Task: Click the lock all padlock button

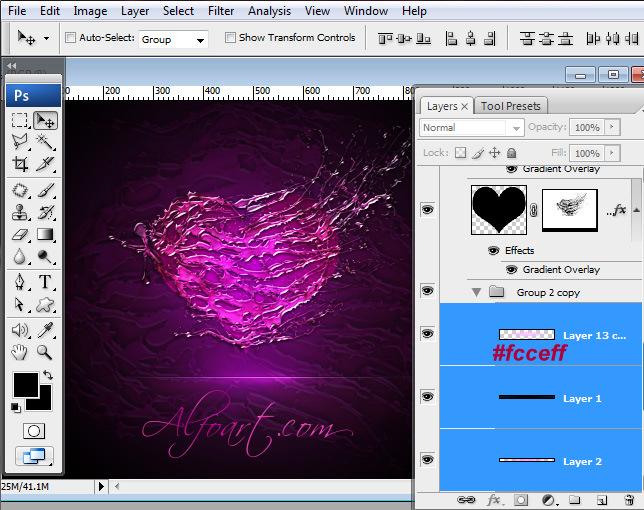Action: 511,153
